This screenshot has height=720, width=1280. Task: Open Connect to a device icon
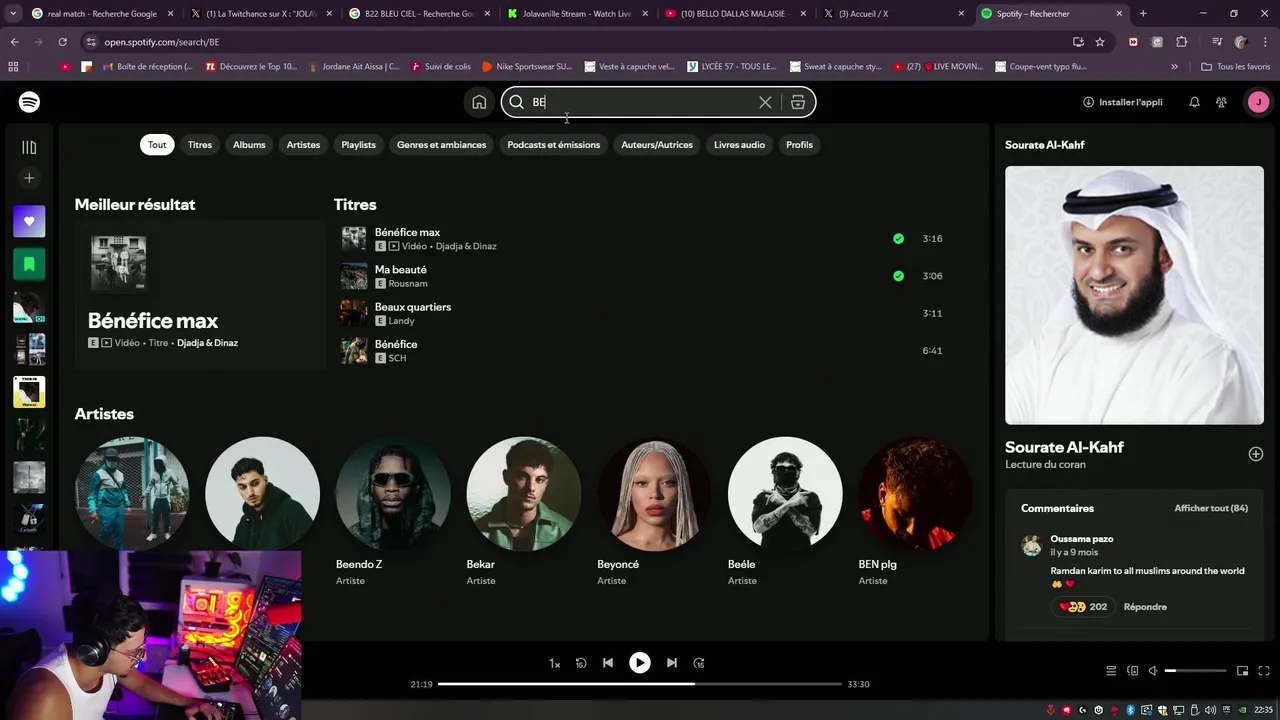[1132, 671]
